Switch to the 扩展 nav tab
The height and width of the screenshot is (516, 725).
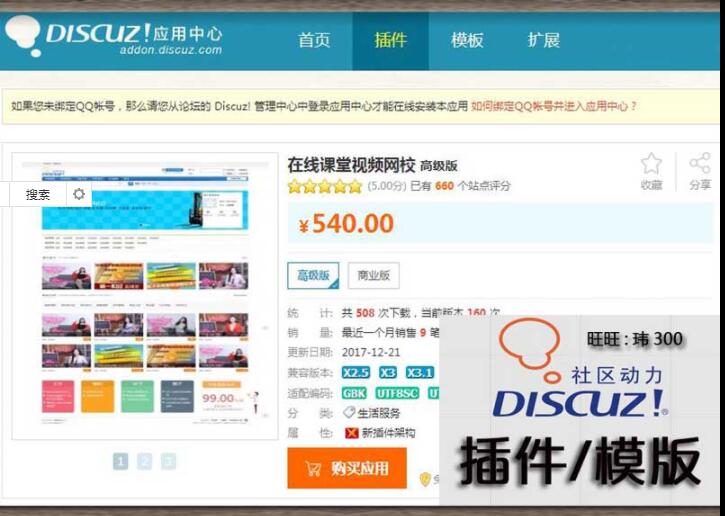[x=543, y=41]
